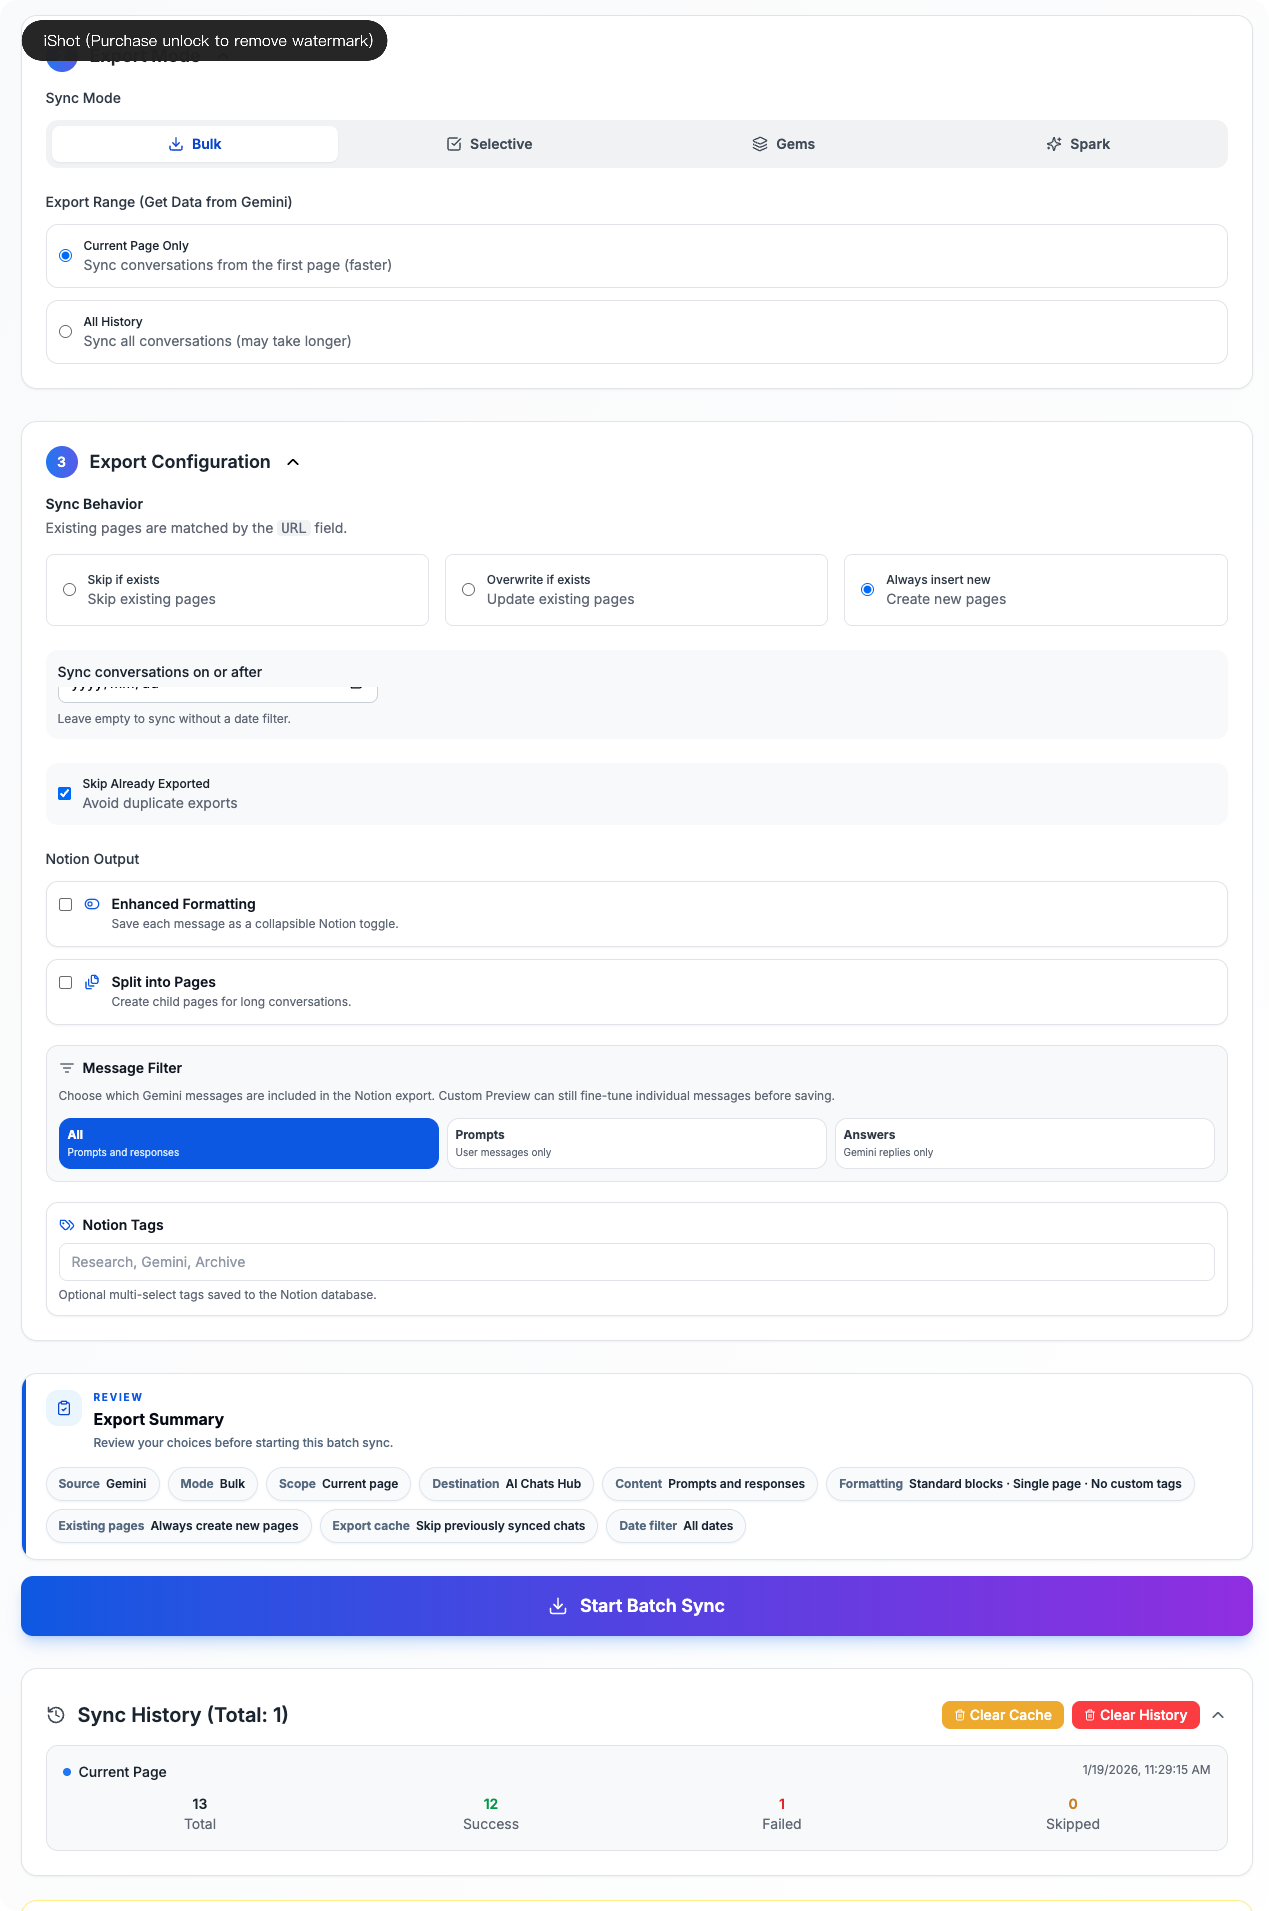
Task: Select Always insert new radio button
Action: pos(868,590)
